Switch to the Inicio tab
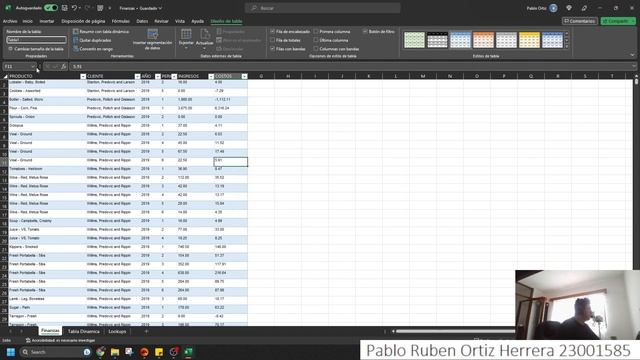Image resolution: width=640 pixels, height=360 pixels. pos(28,21)
